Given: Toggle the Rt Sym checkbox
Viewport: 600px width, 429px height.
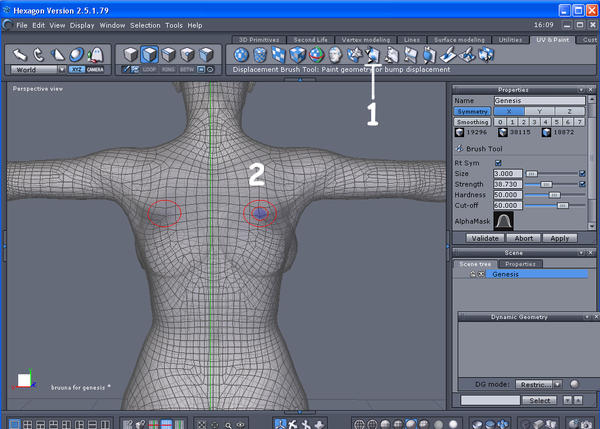Looking at the screenshot, I should (499, 162).
